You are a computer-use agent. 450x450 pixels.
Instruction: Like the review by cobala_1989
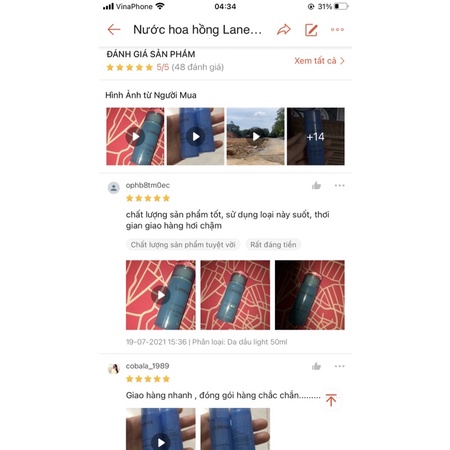coord(316,366)
